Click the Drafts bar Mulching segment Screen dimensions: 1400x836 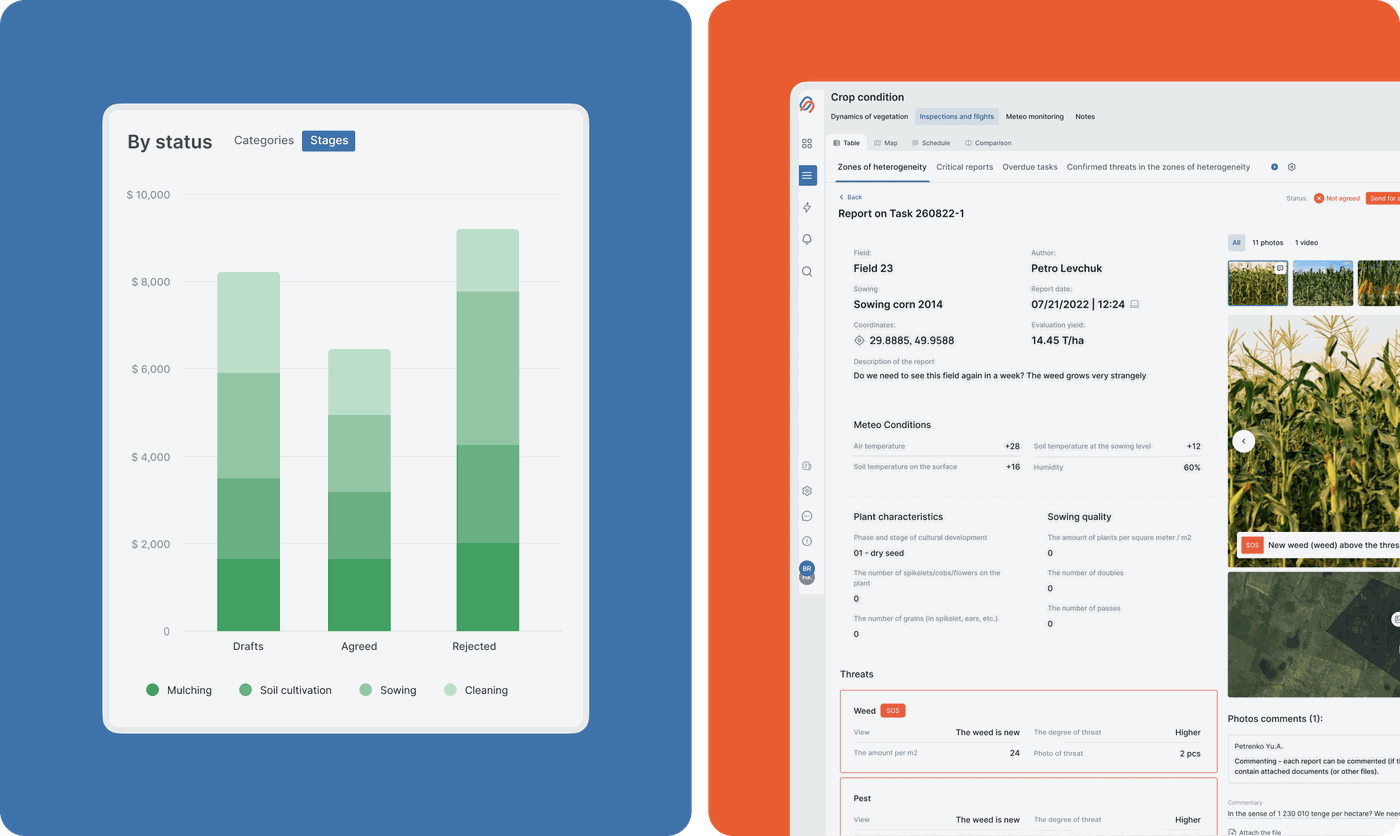click(248, 595)
